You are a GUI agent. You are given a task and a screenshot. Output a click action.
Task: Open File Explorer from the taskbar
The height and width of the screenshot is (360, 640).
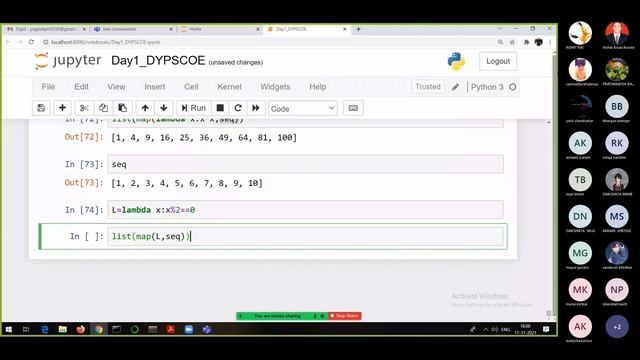tap(62, 329)
